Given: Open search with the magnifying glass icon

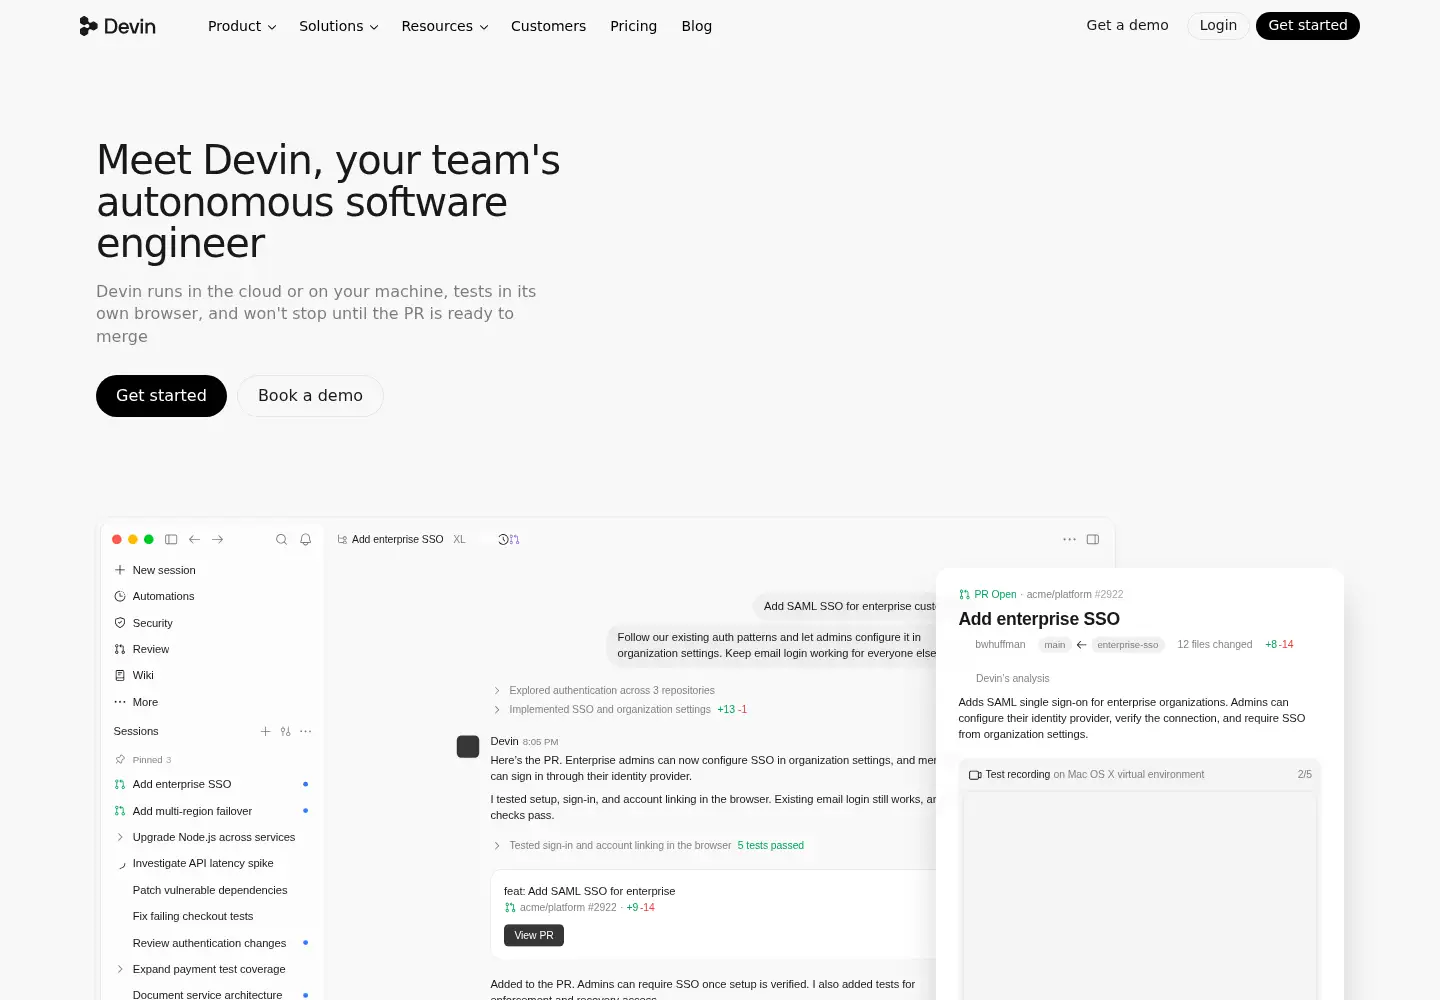Looking at the screenshot, I should 282,539.
